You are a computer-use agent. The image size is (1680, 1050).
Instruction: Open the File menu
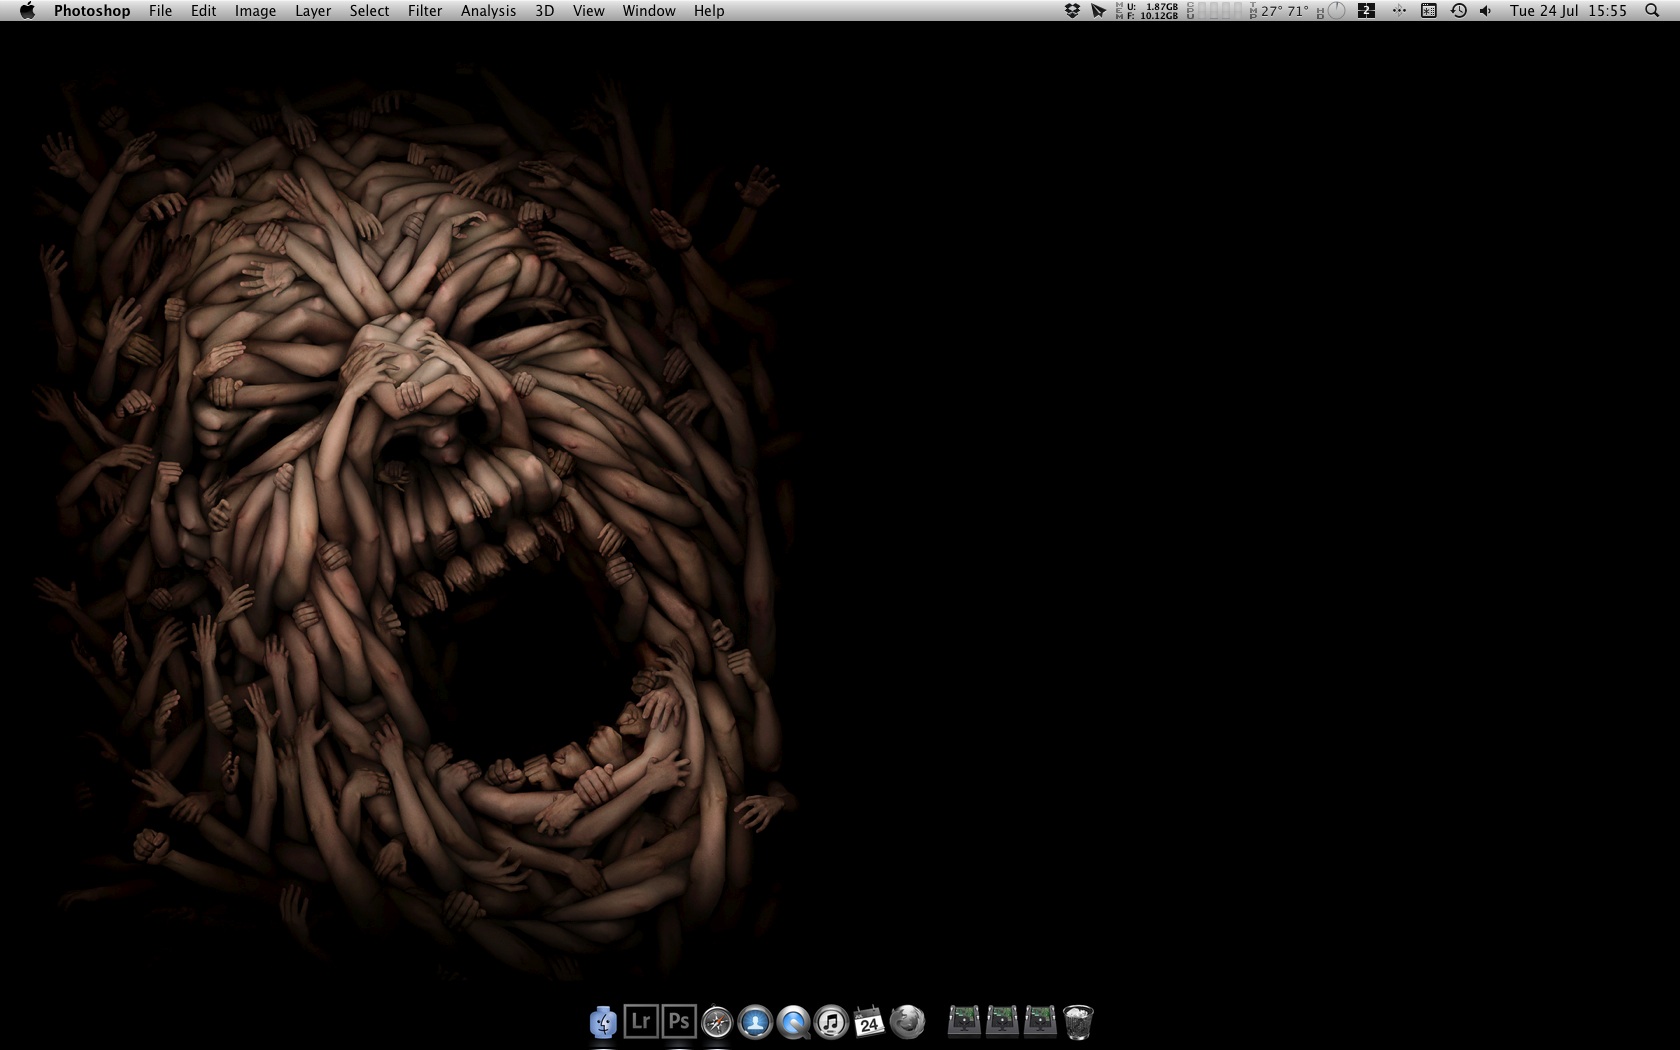(160, 11)
